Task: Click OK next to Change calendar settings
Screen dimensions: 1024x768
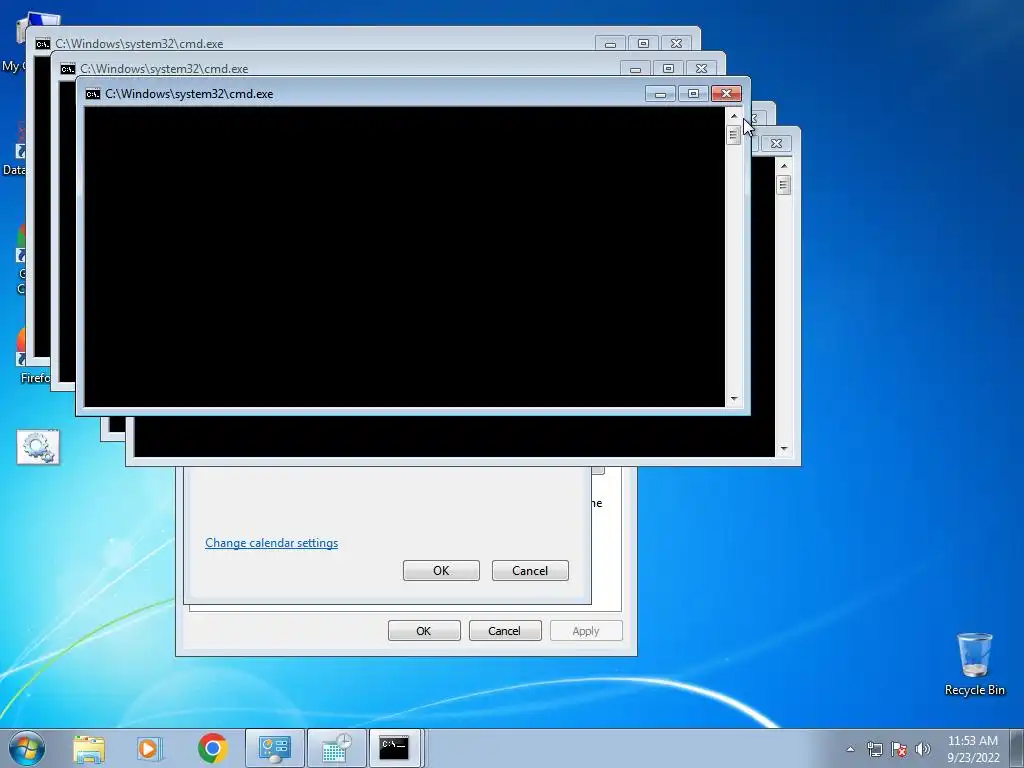Action: point(441,570)
